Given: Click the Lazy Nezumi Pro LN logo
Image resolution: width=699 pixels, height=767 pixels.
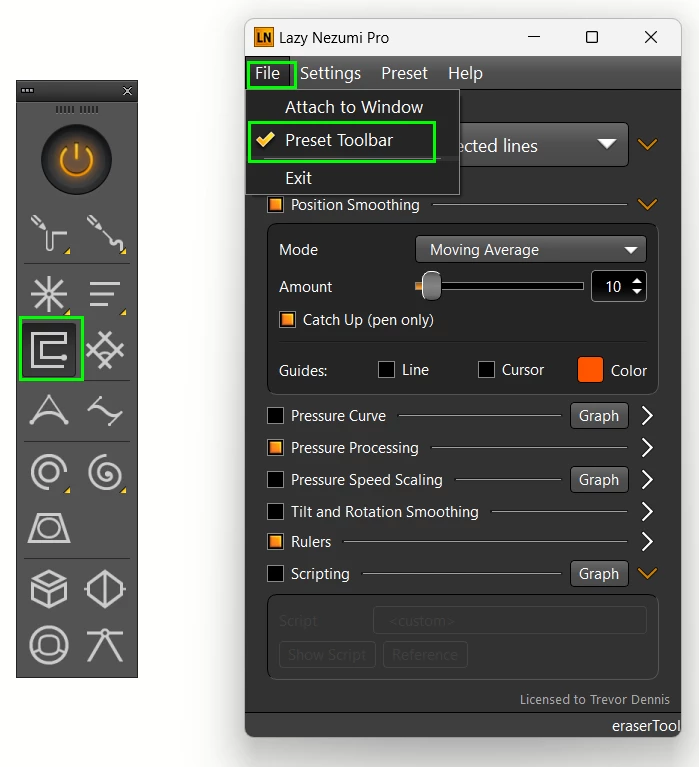Looking at the screenshot, I should [x=264, y=37].
